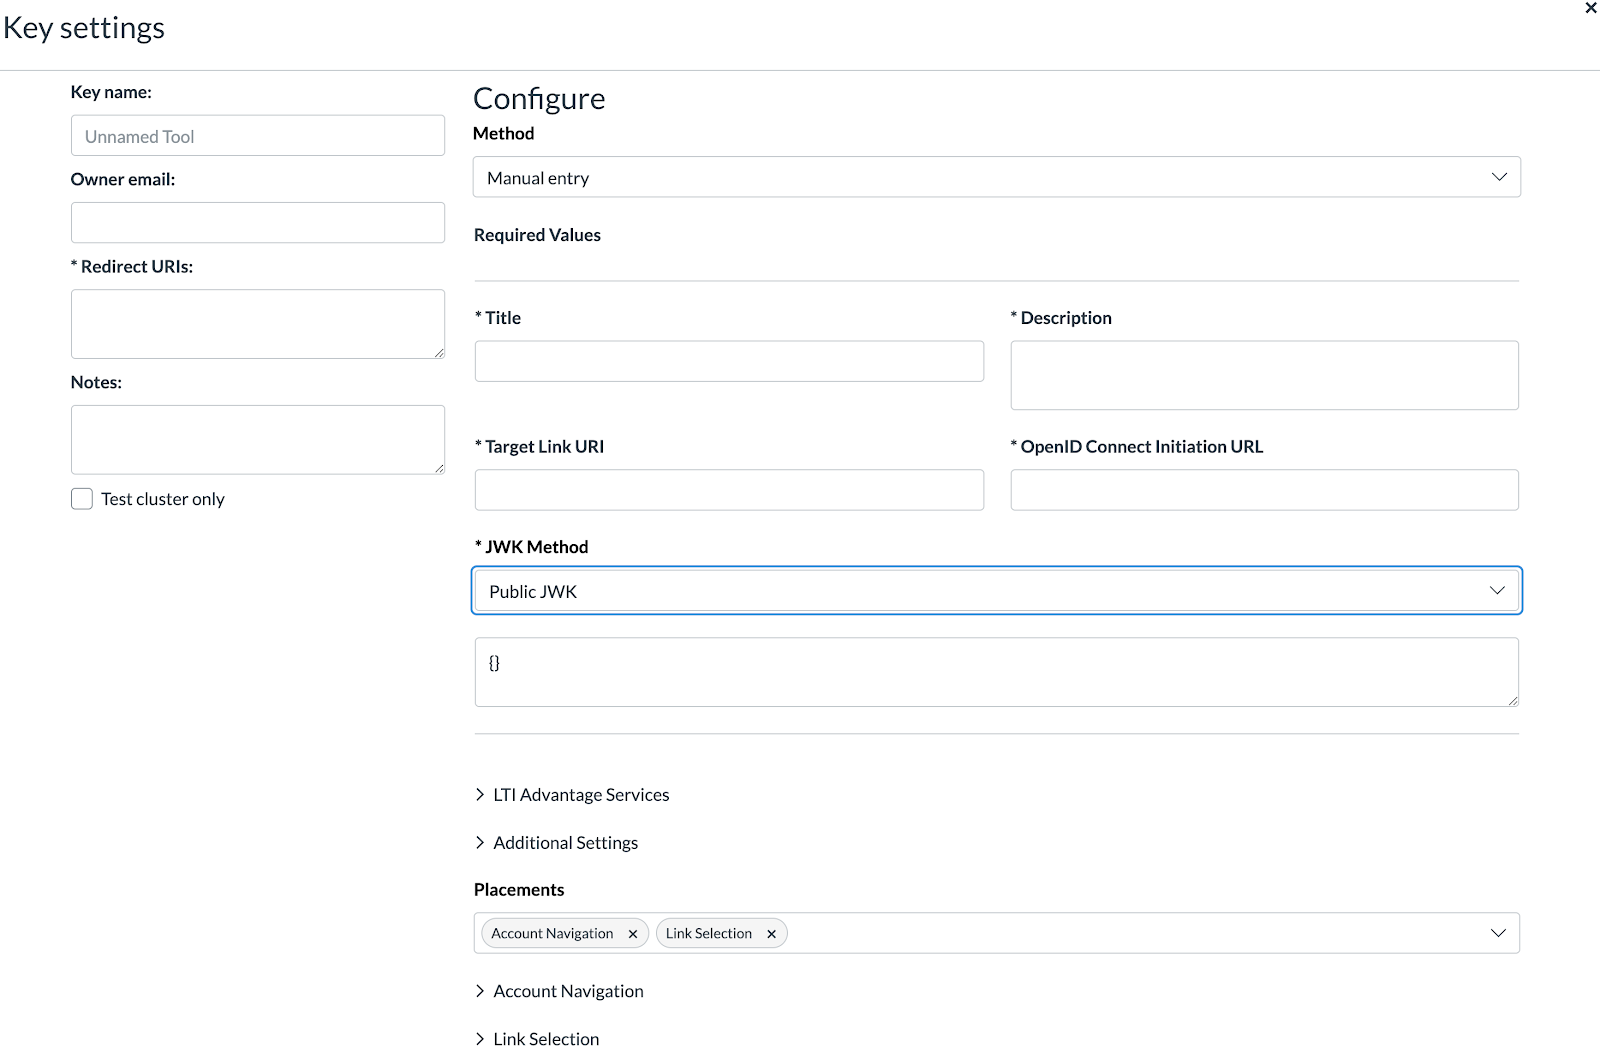This screenshot has height=1053, width=1600.
Task: Focus the Target Link URI field
Action: pyautogui.click(x=729, y=490)
